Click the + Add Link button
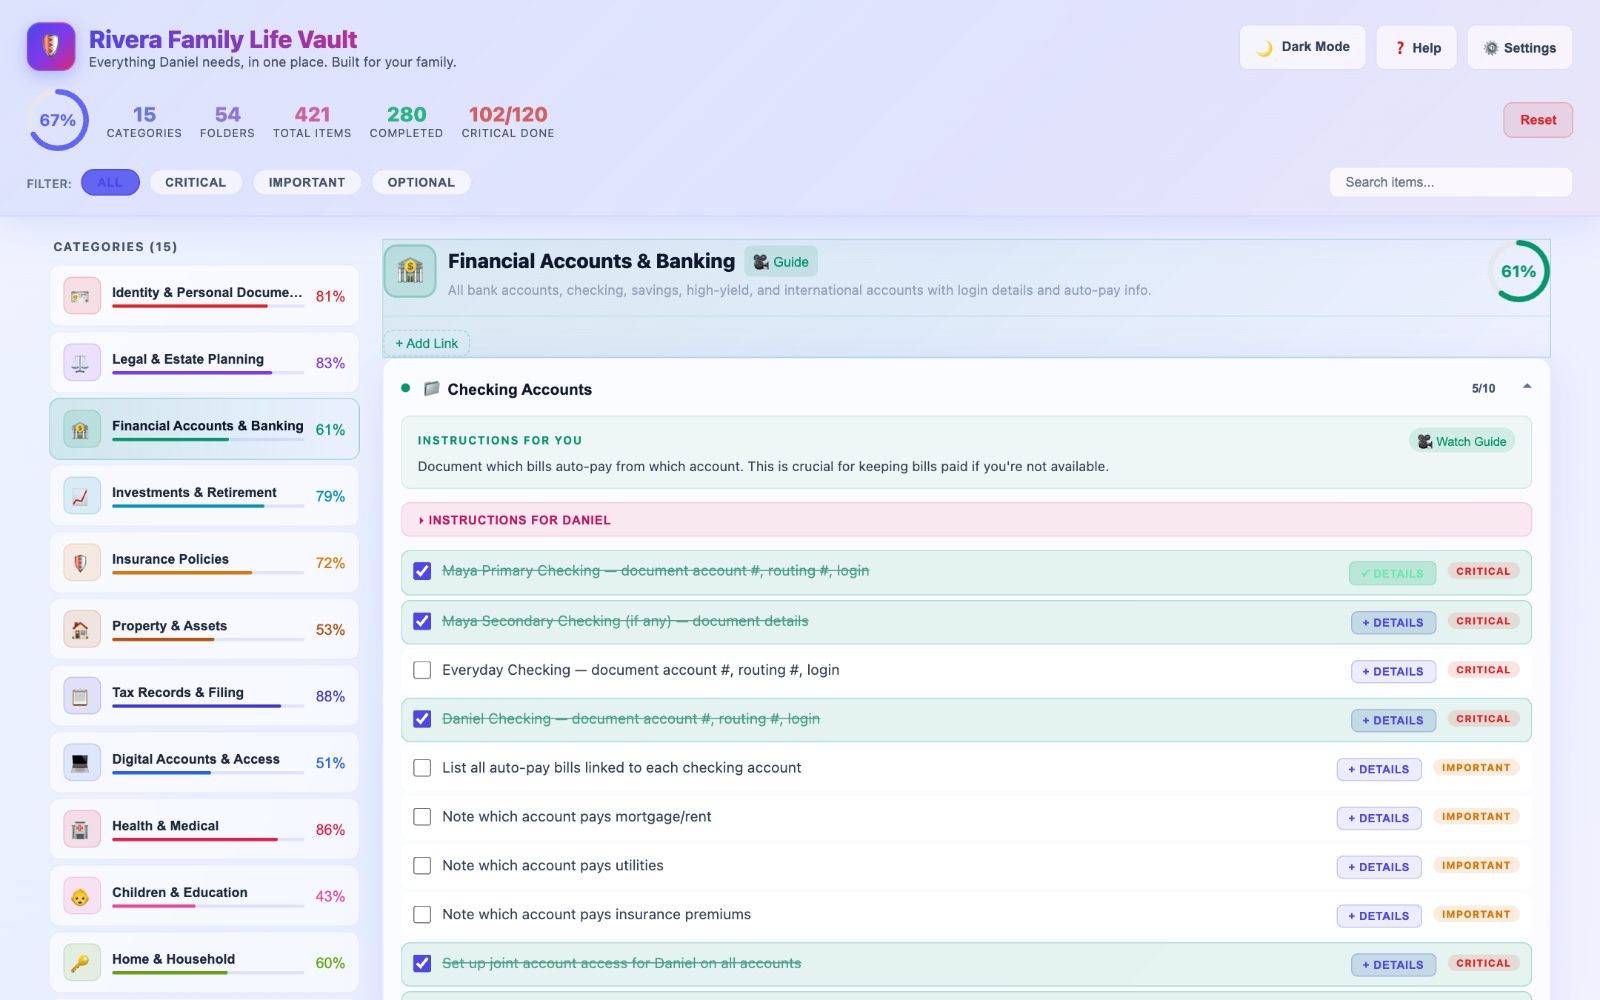The height and width of the screenshot is (1000, 1600). tap(426, 343)
